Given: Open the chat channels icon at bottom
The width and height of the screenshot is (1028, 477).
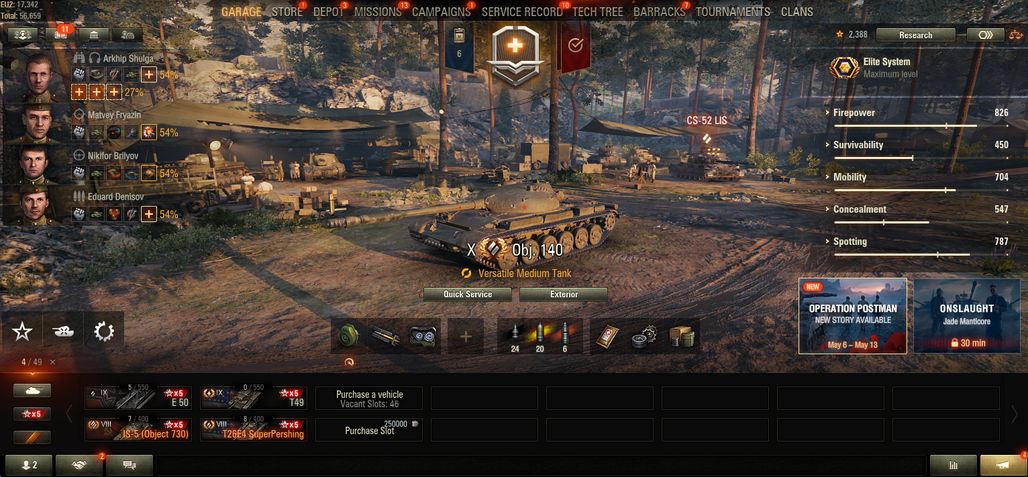Looking at the screenshot, I should click(x=129, y=465).
